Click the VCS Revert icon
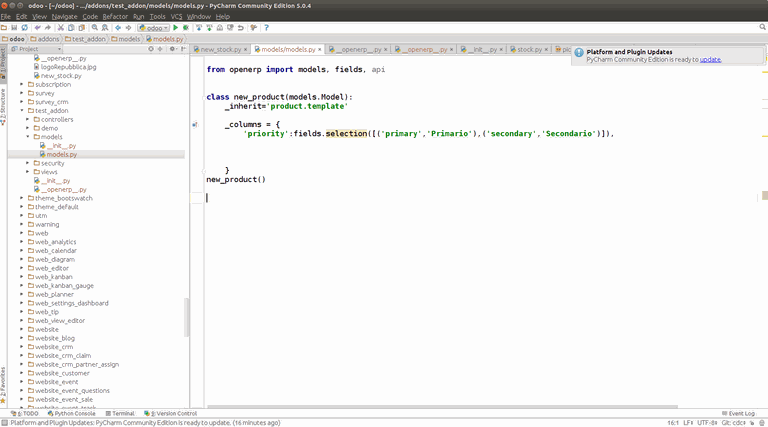This screenshot has height=427, width=768. (x=240, y=28)
